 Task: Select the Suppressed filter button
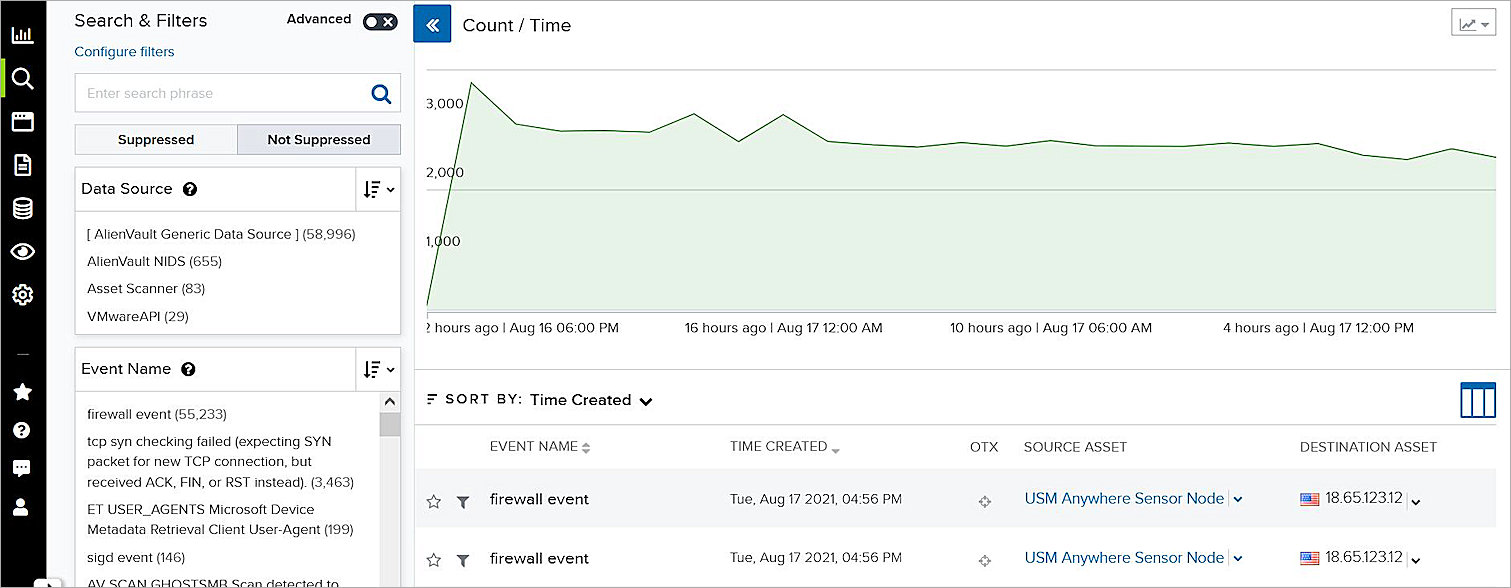(x=155, y=139)
